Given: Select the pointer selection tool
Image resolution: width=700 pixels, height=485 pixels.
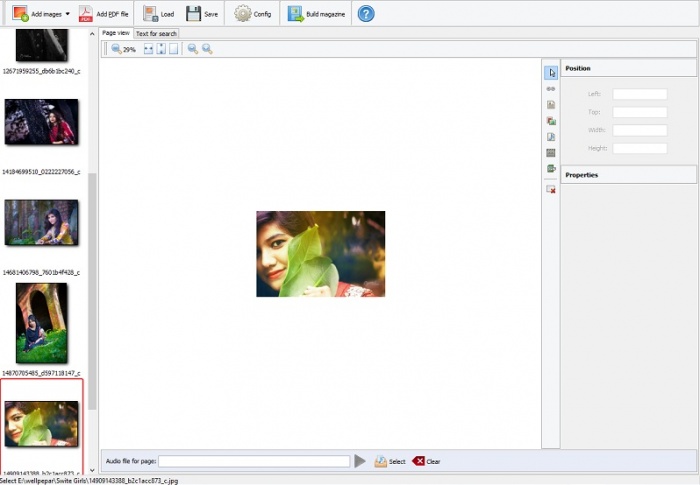Looking at the screenshot, I should (x=550, y=73).
